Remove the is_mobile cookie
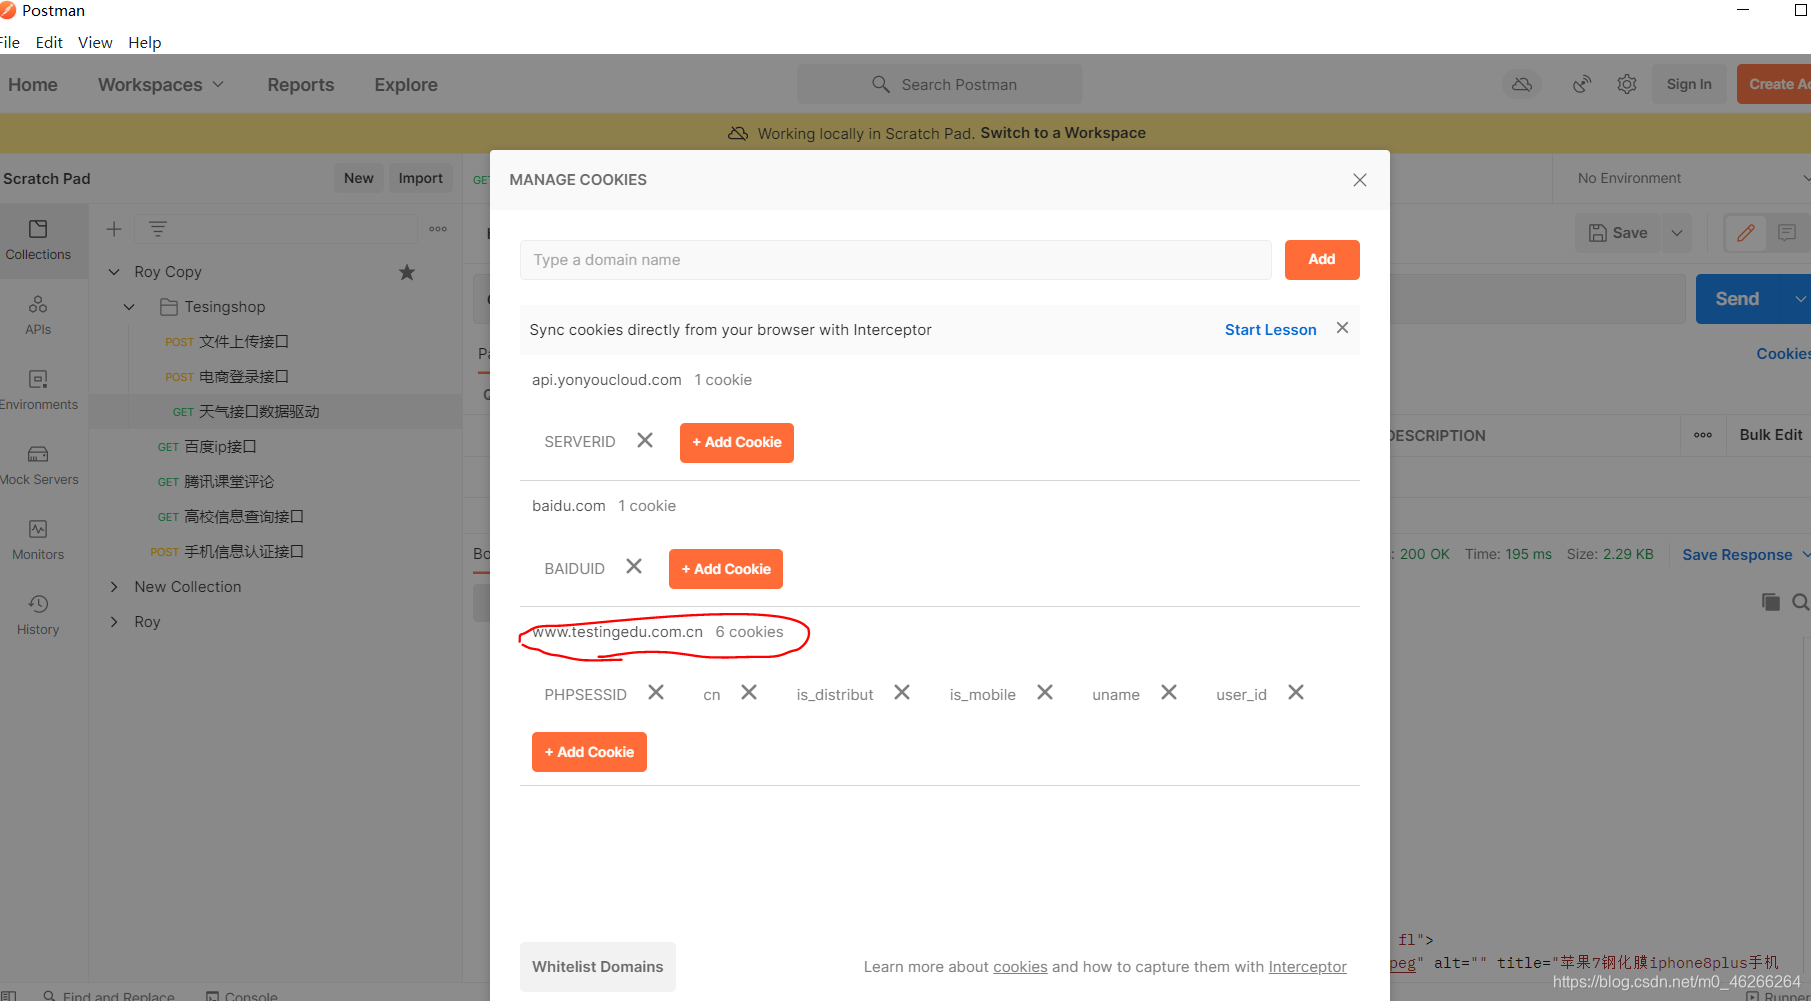 coord(1045,693)
